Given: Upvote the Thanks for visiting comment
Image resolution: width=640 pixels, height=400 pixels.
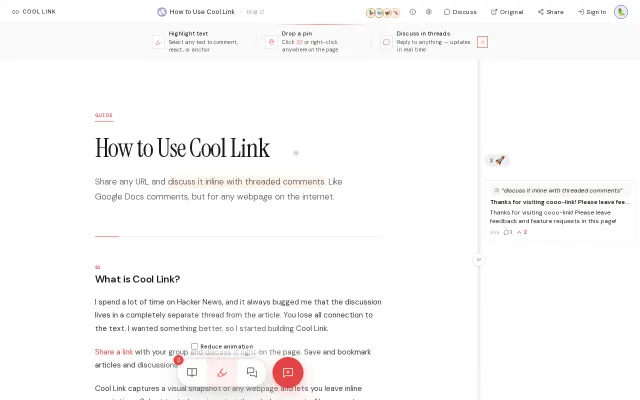Looking at the screenshot, I should click(x=522, y=232).
